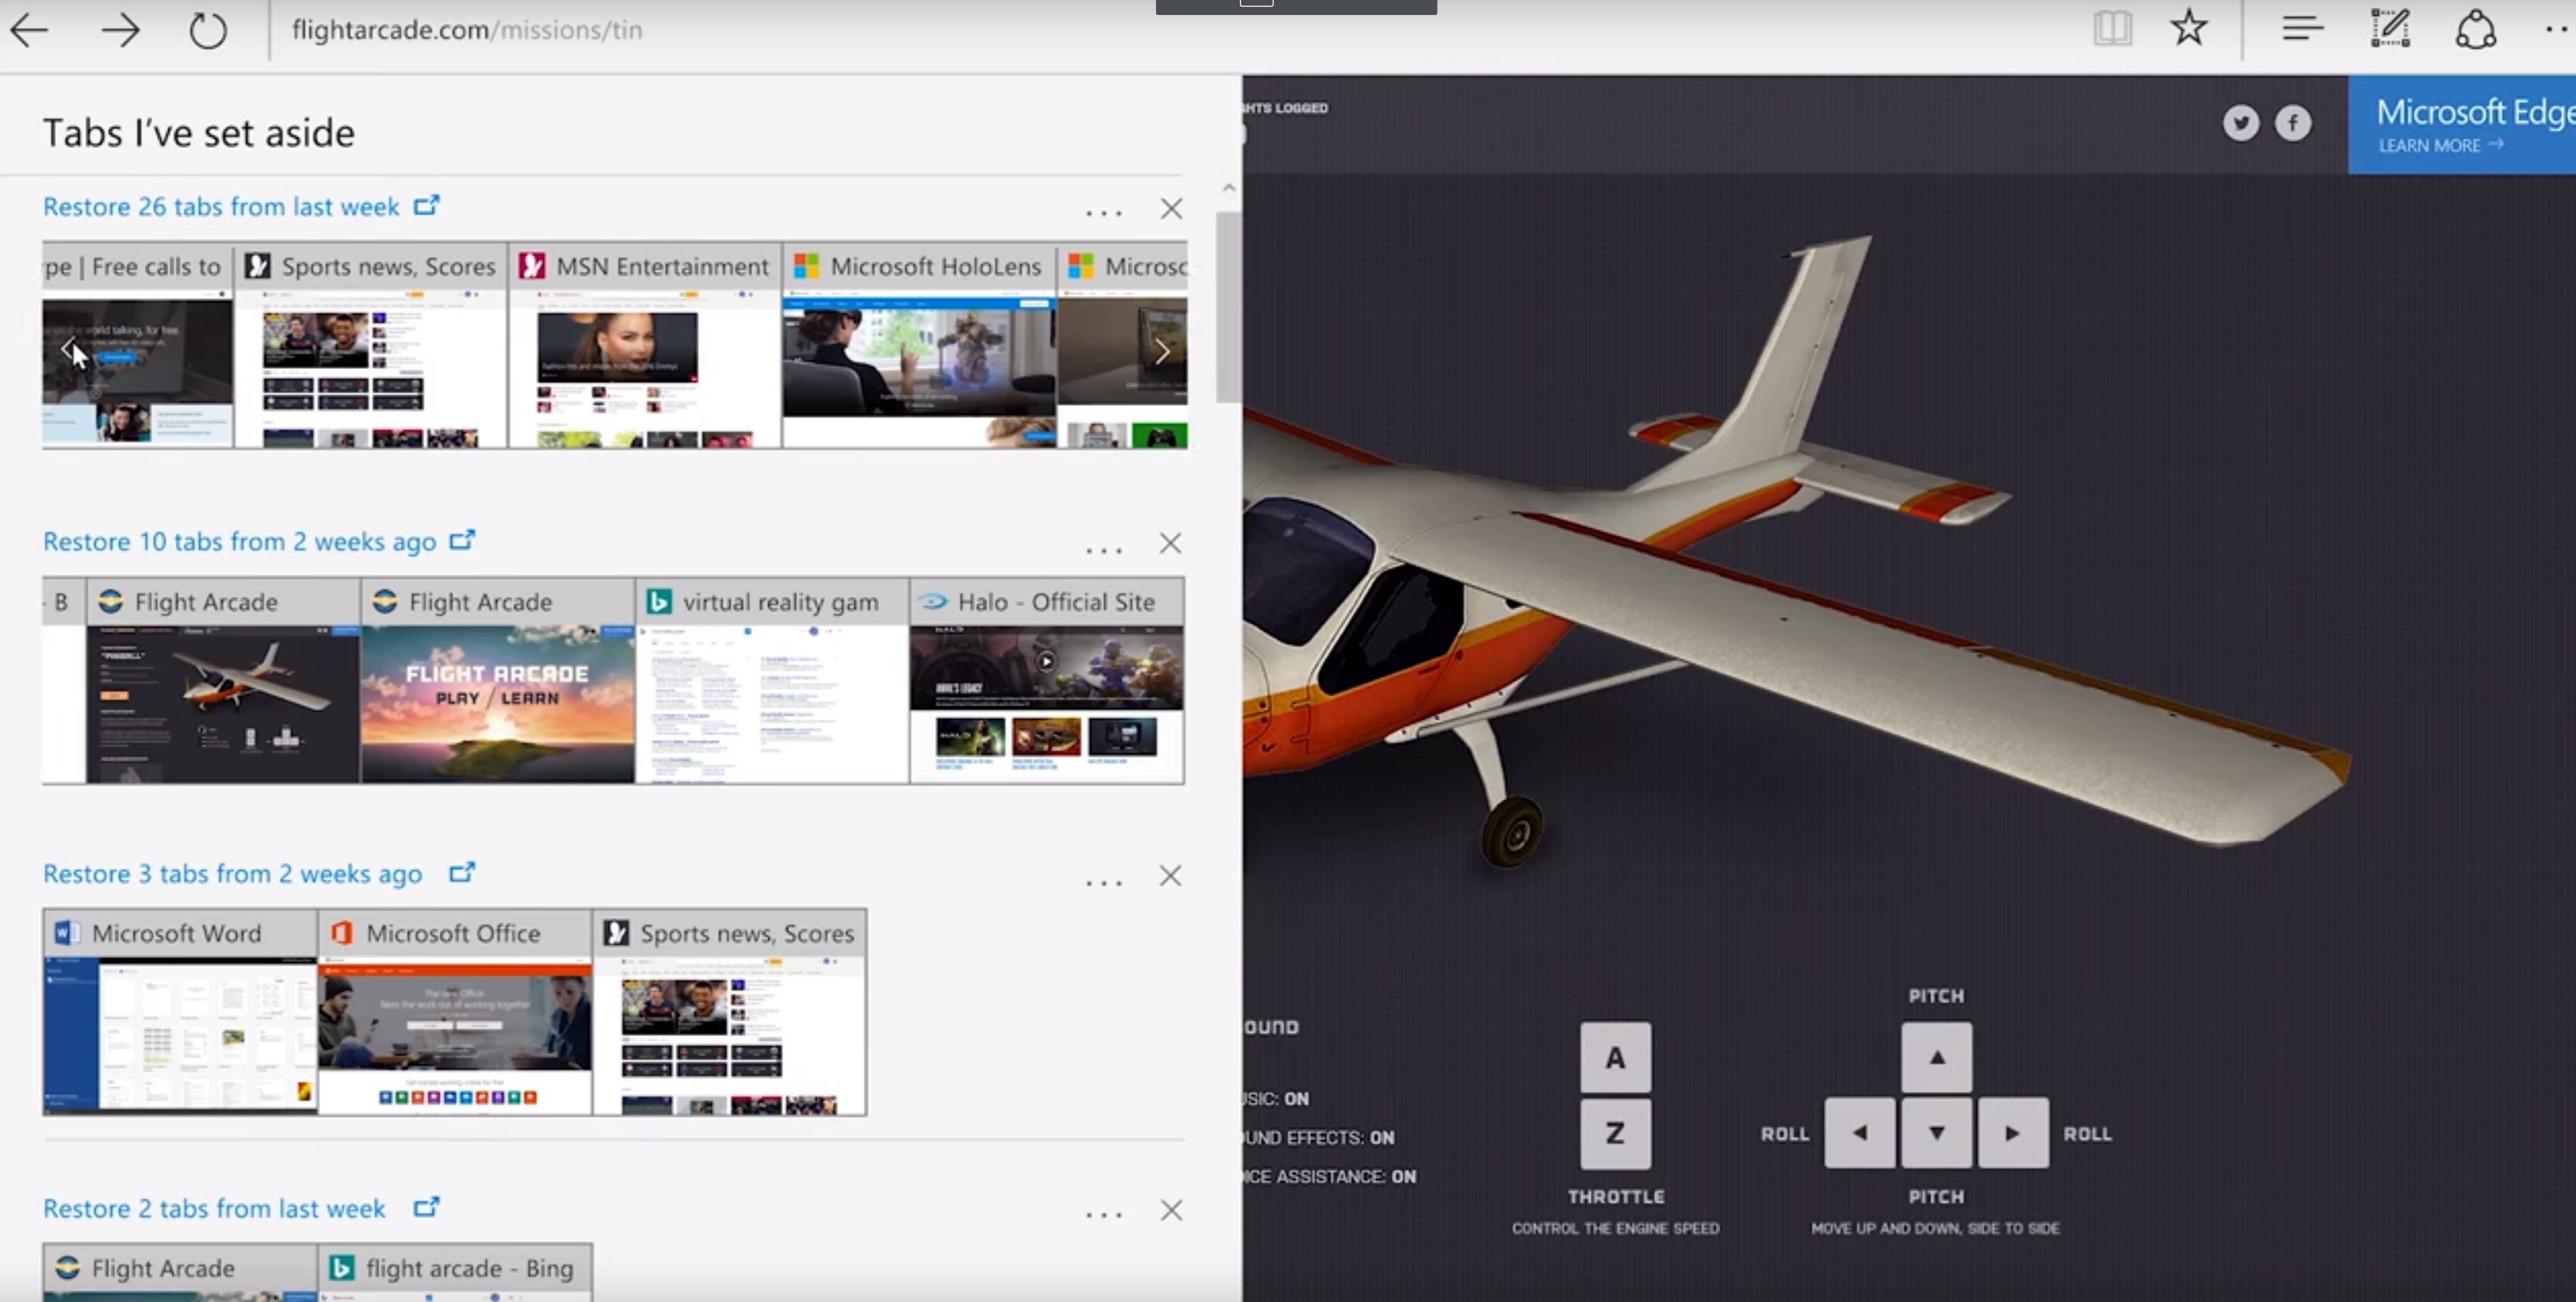Click the Facebook share icon
Image resolution: width=2576 pixels, height=1302 pixels.
[x=2293, y=123]
